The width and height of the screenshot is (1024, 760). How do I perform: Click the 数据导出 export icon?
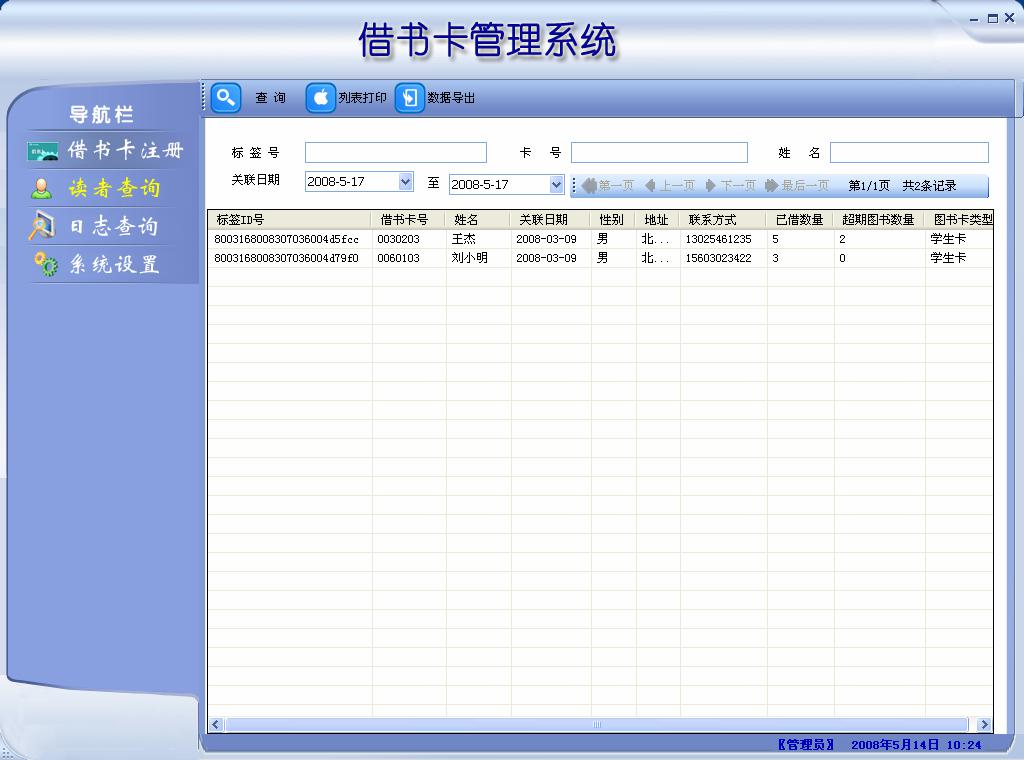410,98
